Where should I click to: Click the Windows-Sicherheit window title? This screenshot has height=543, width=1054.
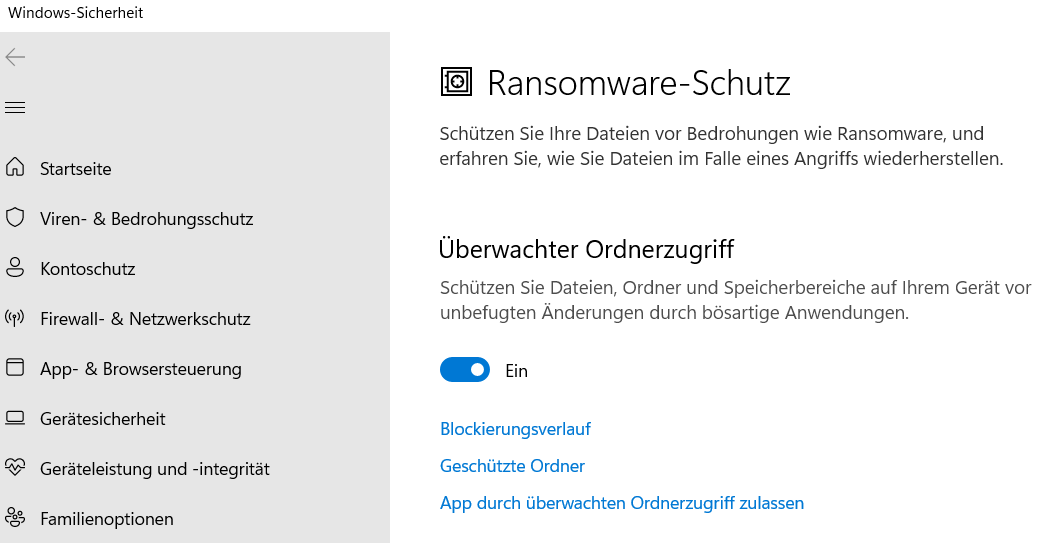click(76, 13)
